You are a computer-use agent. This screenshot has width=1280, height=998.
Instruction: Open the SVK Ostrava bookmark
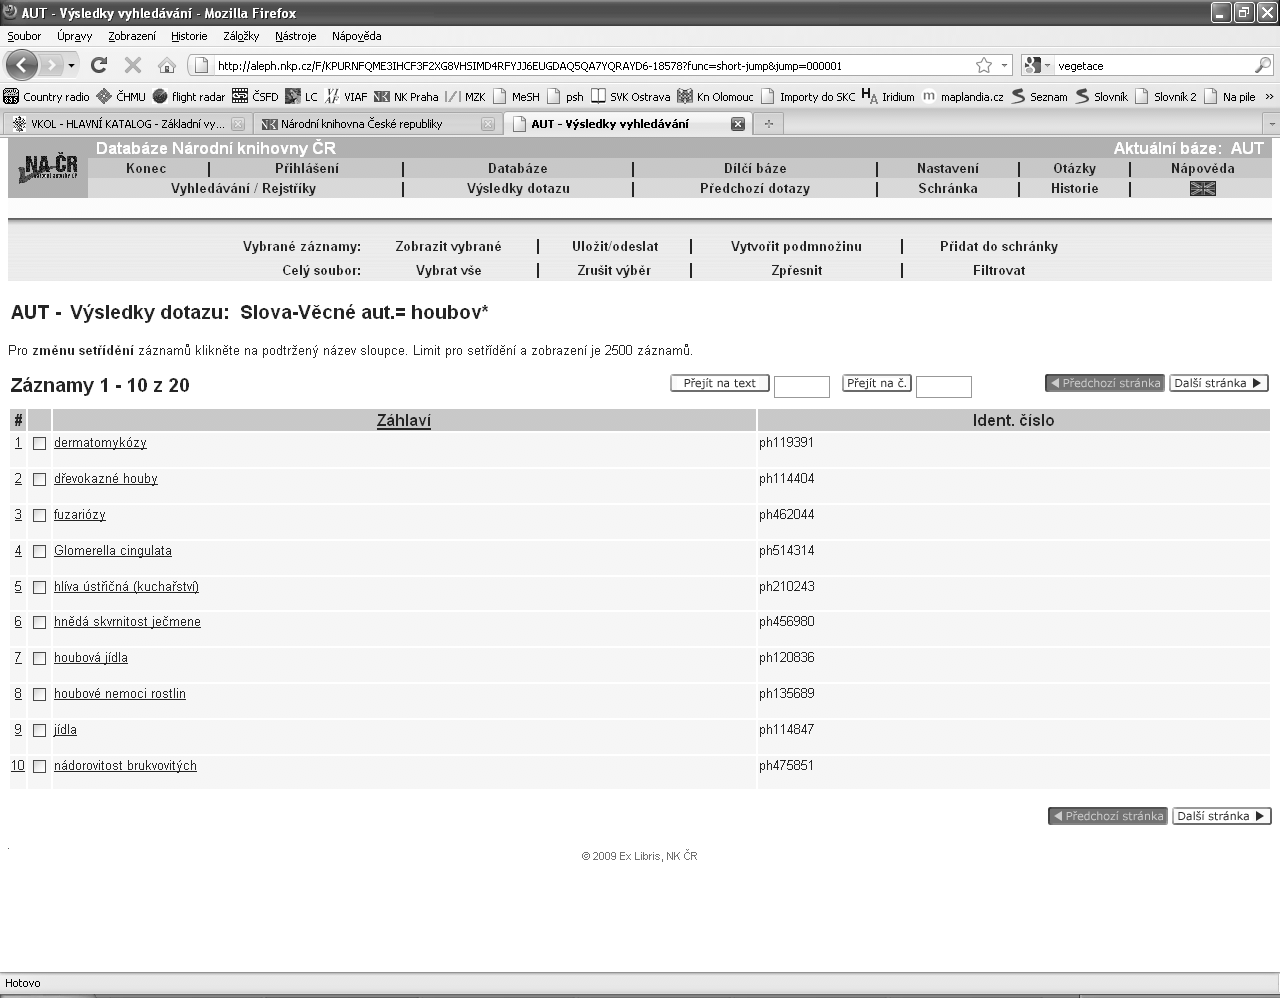(630, 97)
